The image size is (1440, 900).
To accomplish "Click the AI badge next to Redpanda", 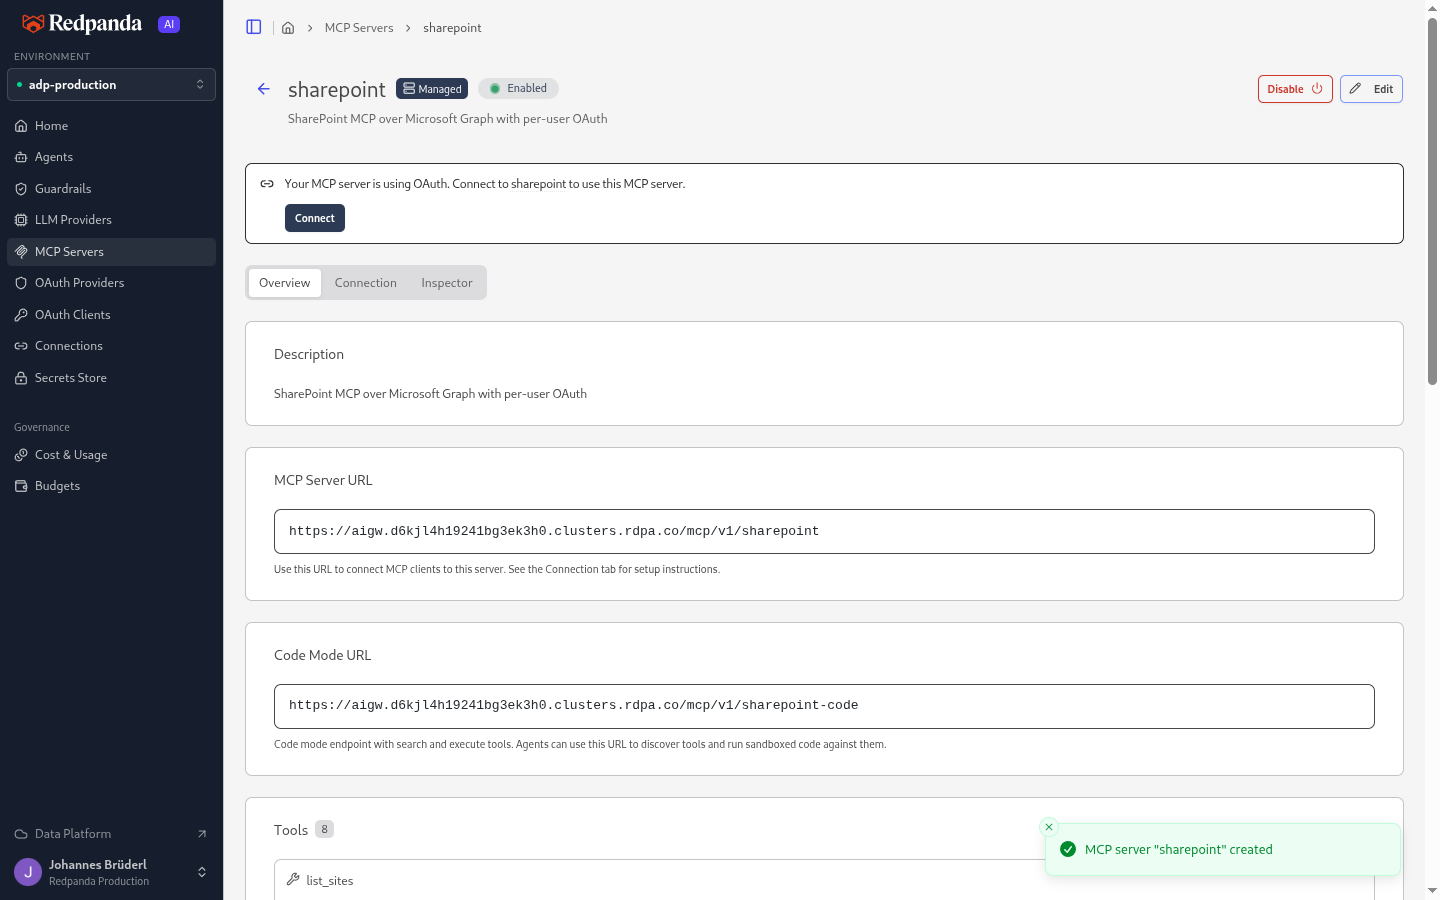I will 169,24.
